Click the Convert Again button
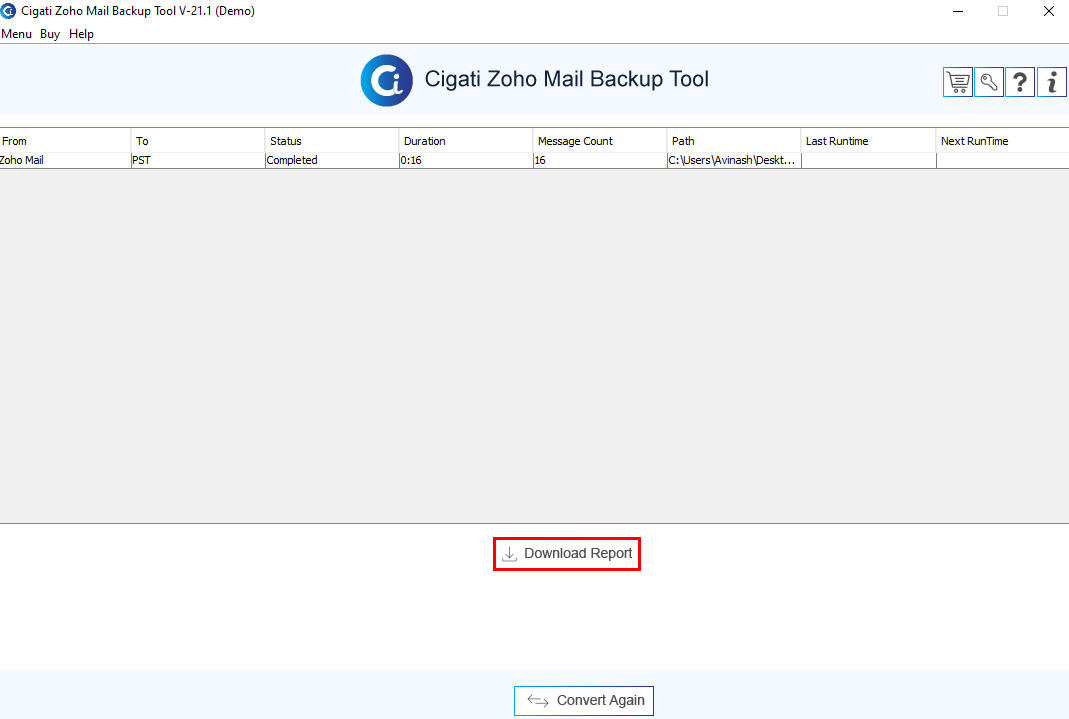The height and width of the screenshot is (719, 1069). tap(584, 701)
